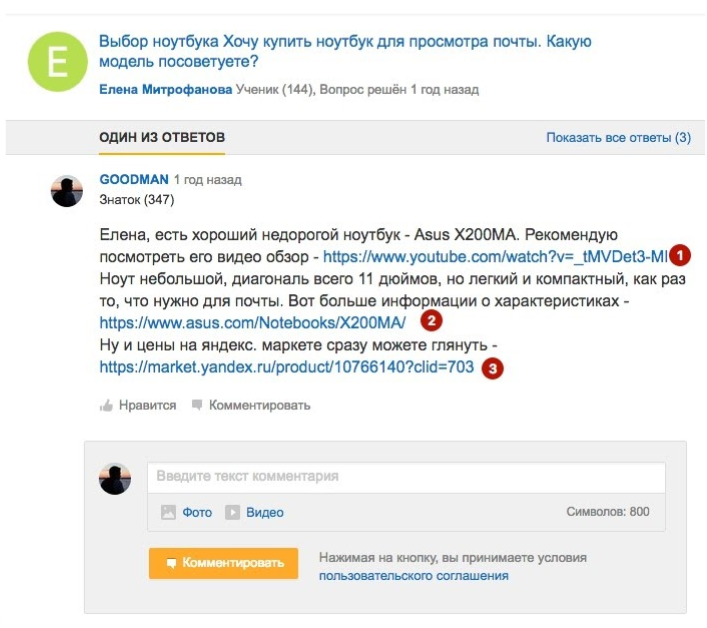
Task: Click the comment text input field
Action: point(406,476)
